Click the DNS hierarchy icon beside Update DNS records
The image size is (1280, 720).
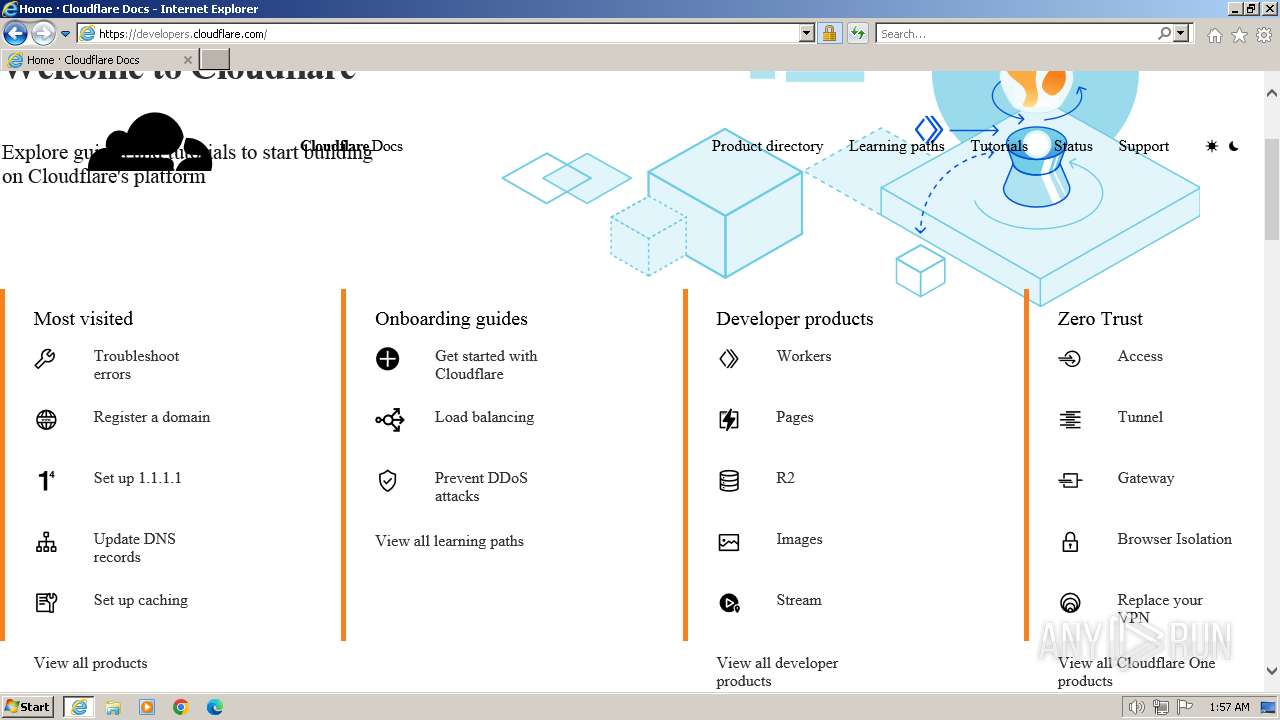pyautogui.click(x=46, y=542)
